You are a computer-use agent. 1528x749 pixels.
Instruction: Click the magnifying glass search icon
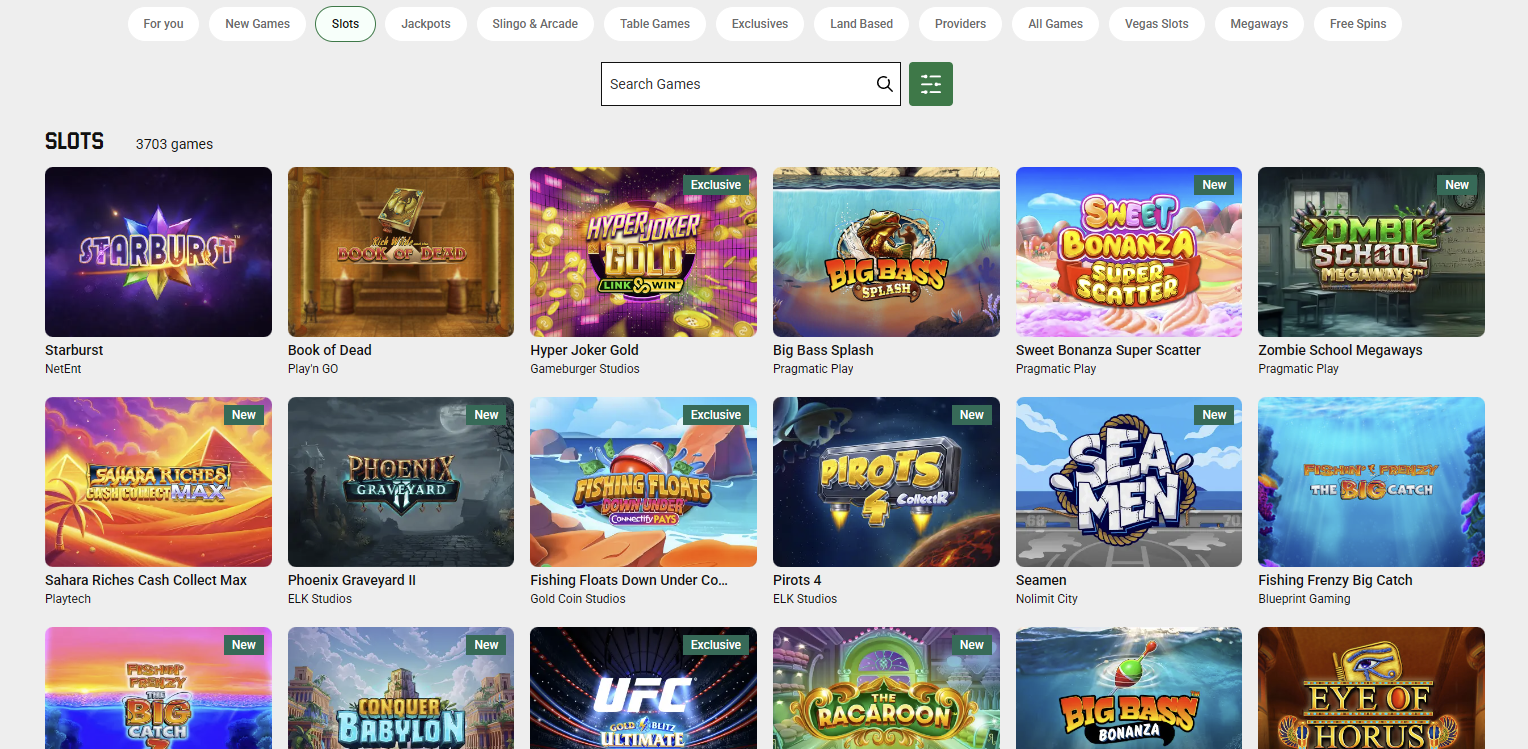click(x=884, y=84)
